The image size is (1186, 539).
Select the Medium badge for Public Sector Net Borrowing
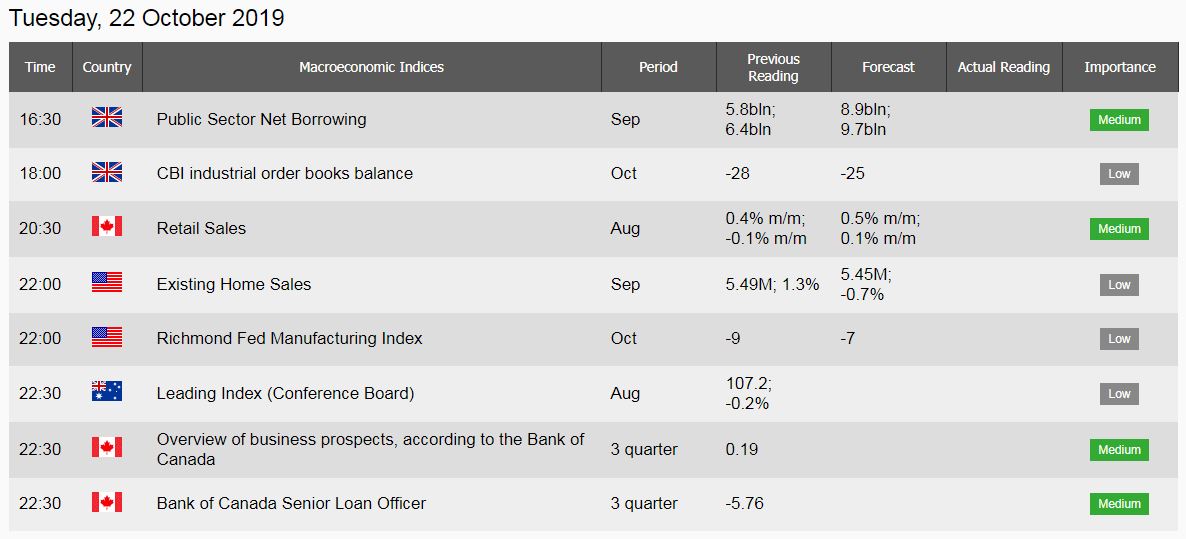click(1119, 119)
